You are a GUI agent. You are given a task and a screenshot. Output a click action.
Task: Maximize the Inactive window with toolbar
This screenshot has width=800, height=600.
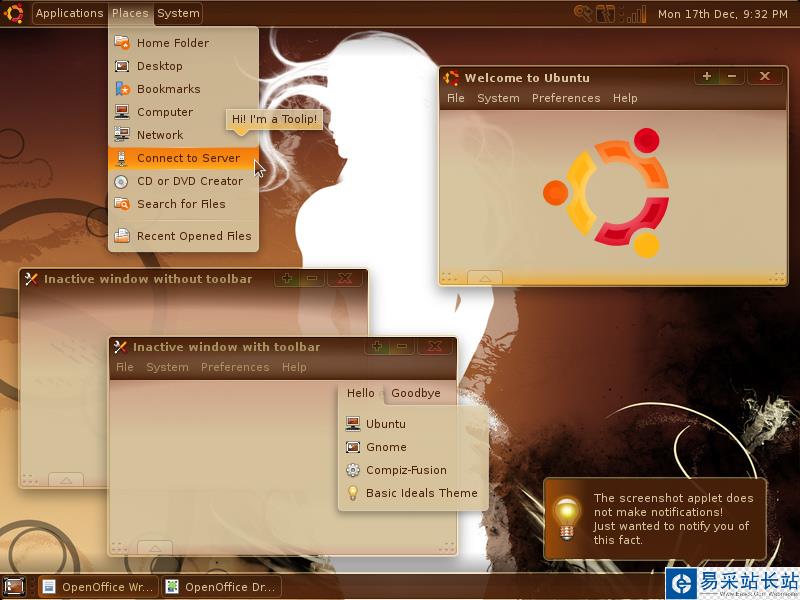(377, 347)
